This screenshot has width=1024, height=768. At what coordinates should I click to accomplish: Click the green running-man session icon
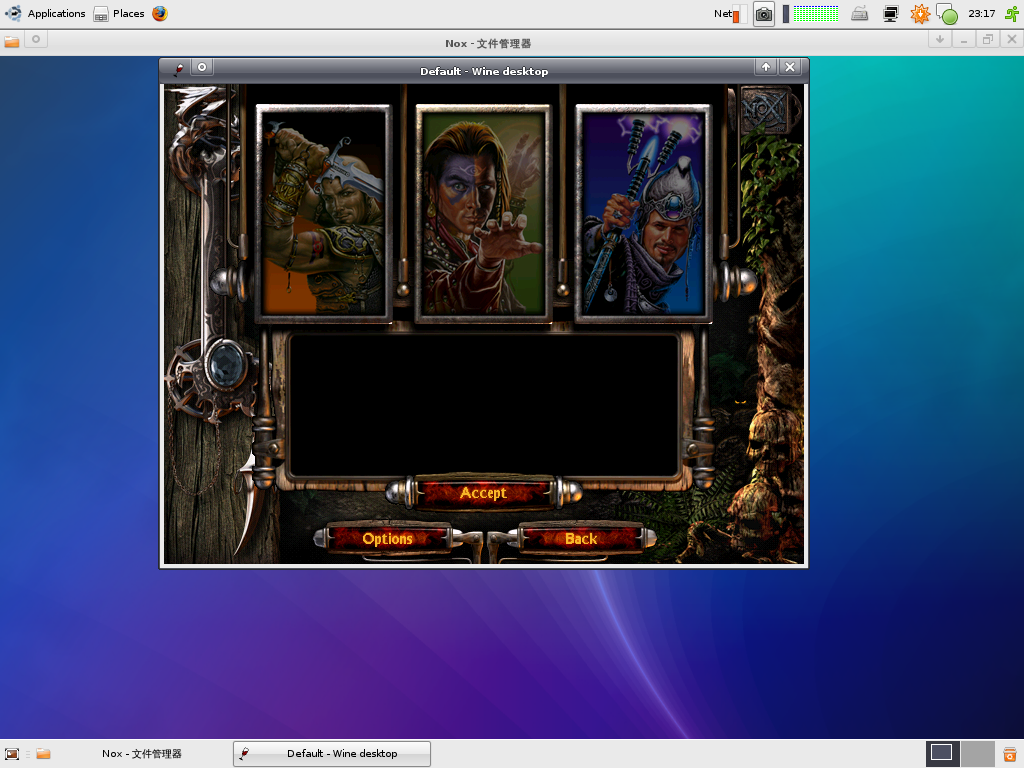[1012, 14]
